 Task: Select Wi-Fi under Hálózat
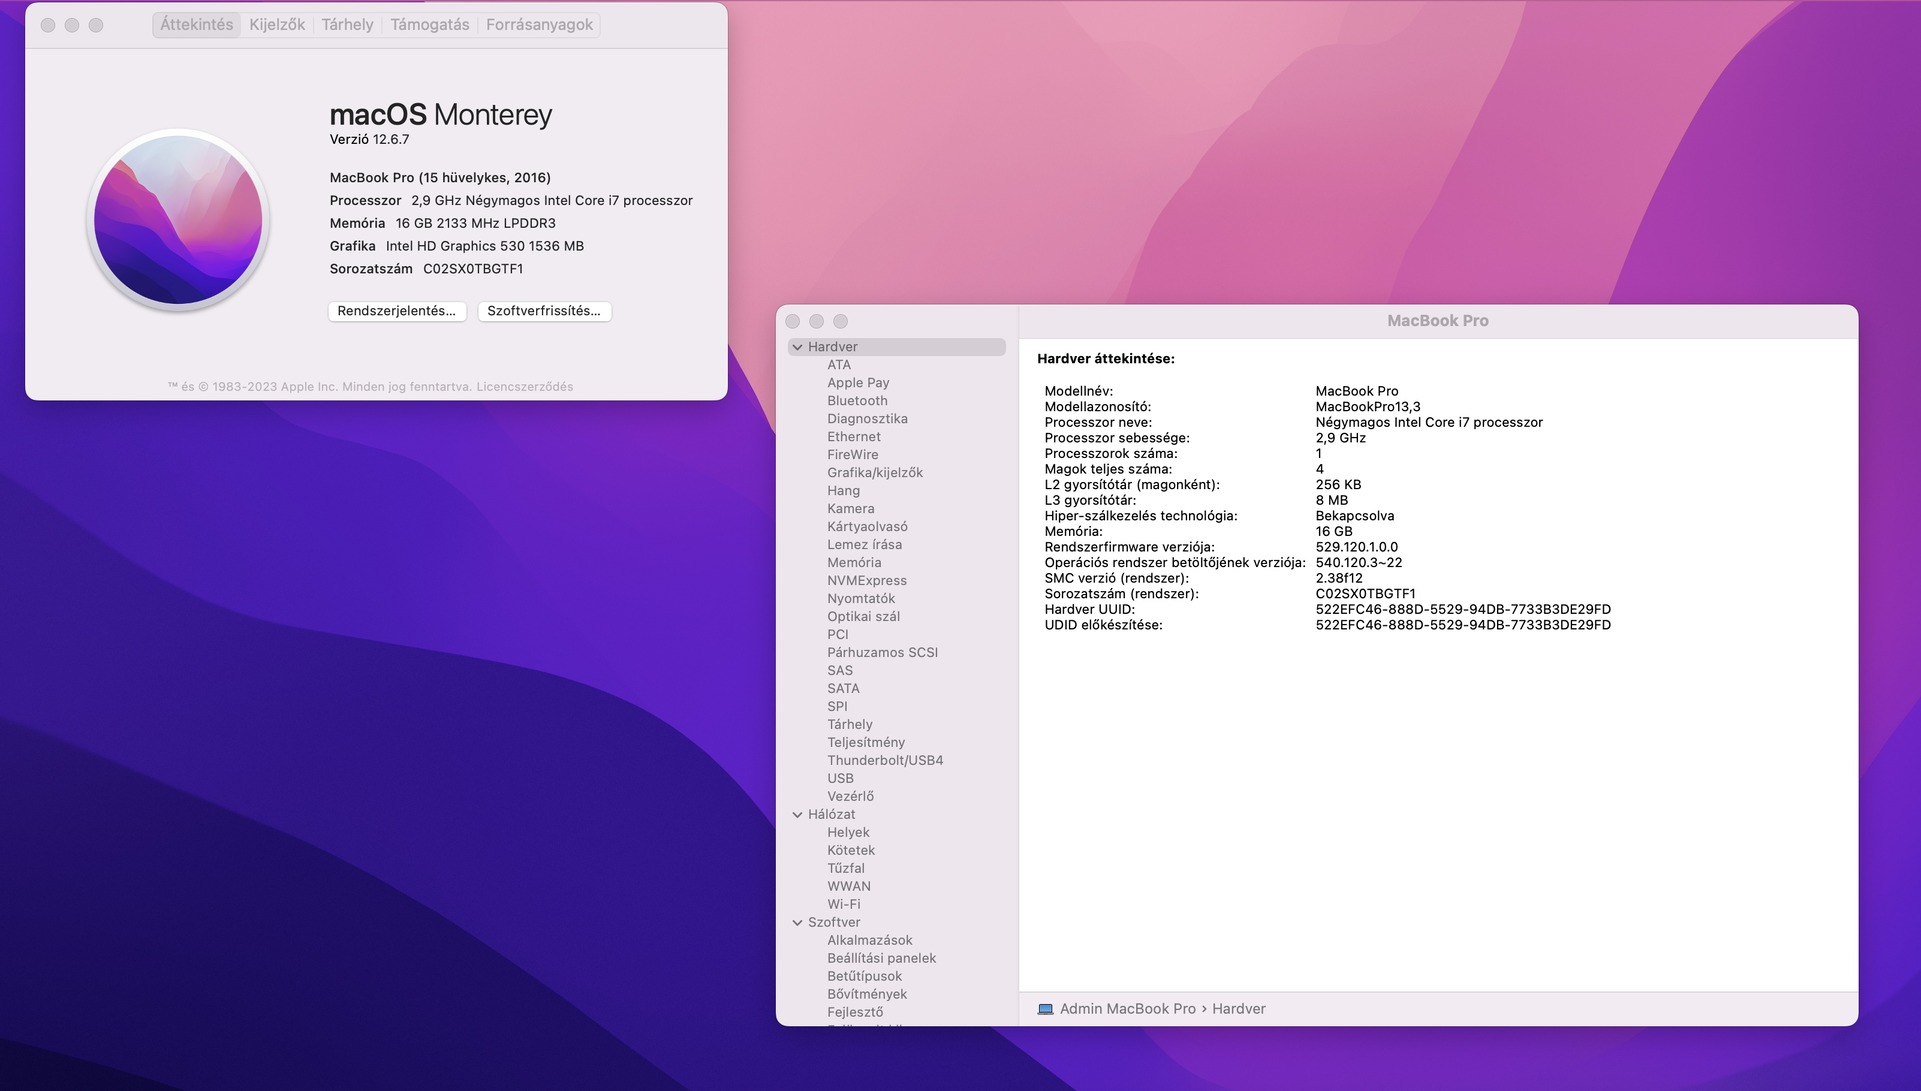(843, 905)
